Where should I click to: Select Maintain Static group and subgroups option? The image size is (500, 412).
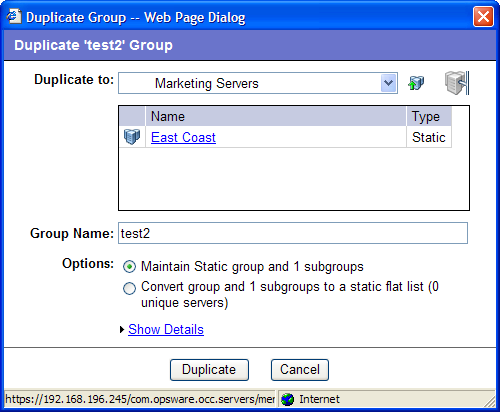pos(129,267)
